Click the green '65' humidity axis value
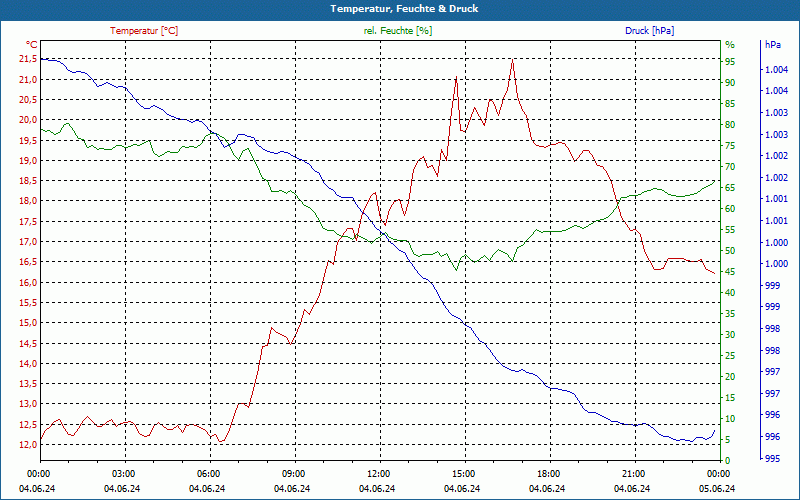This screenshot has width=800, height=500. [x=730, y=188]
